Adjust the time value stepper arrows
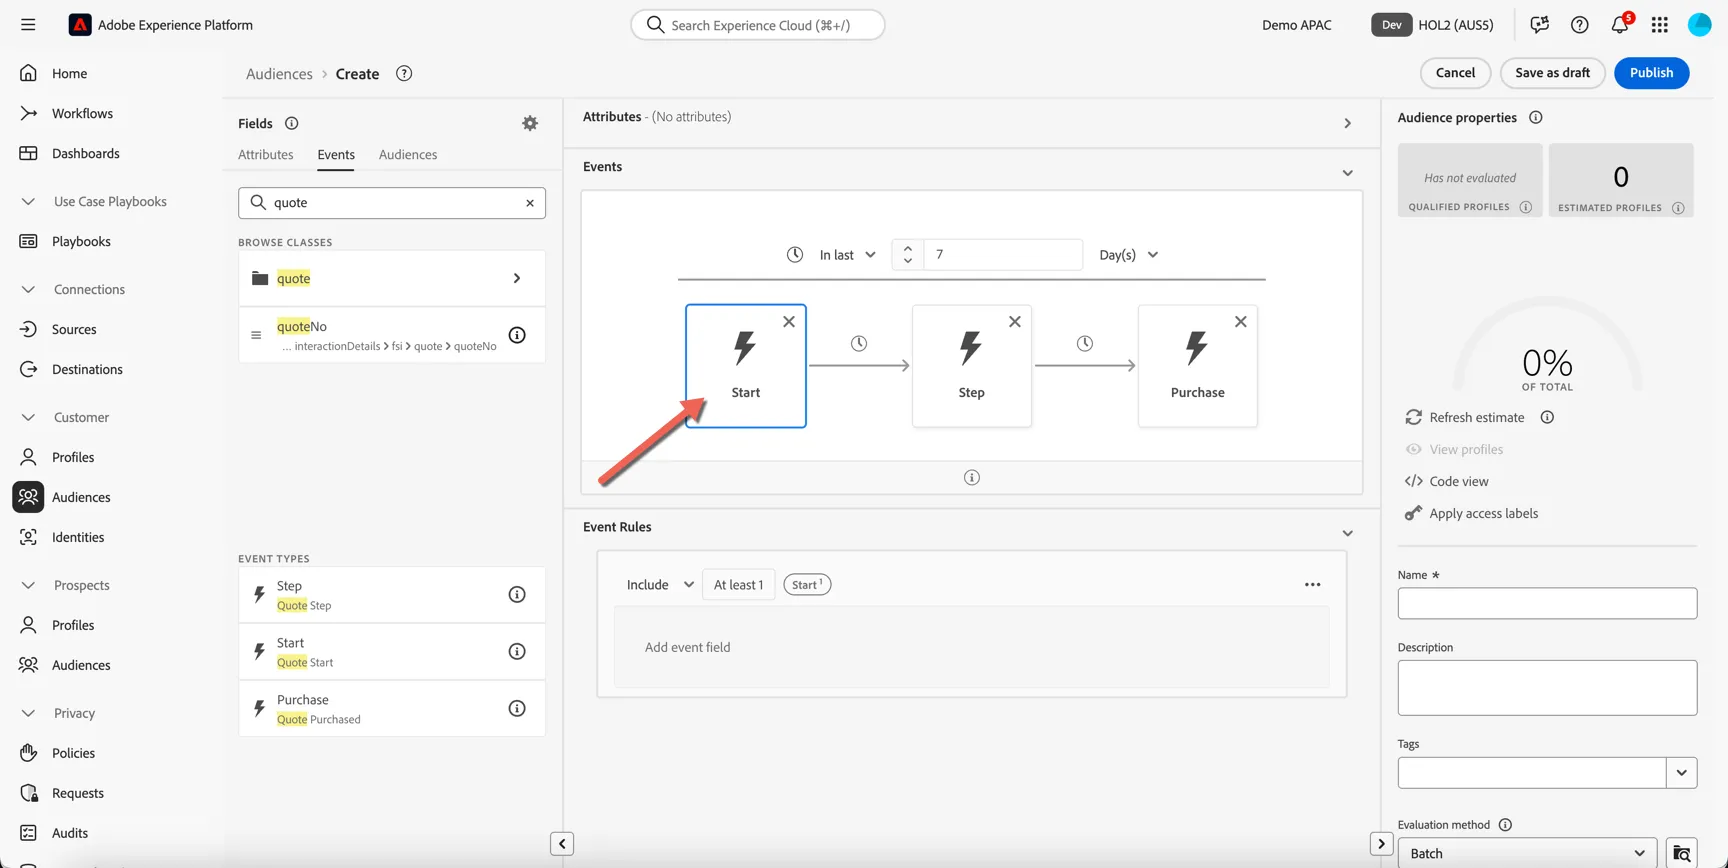The height and width of the screenshot is (868, 1728). tap(908, 255)
